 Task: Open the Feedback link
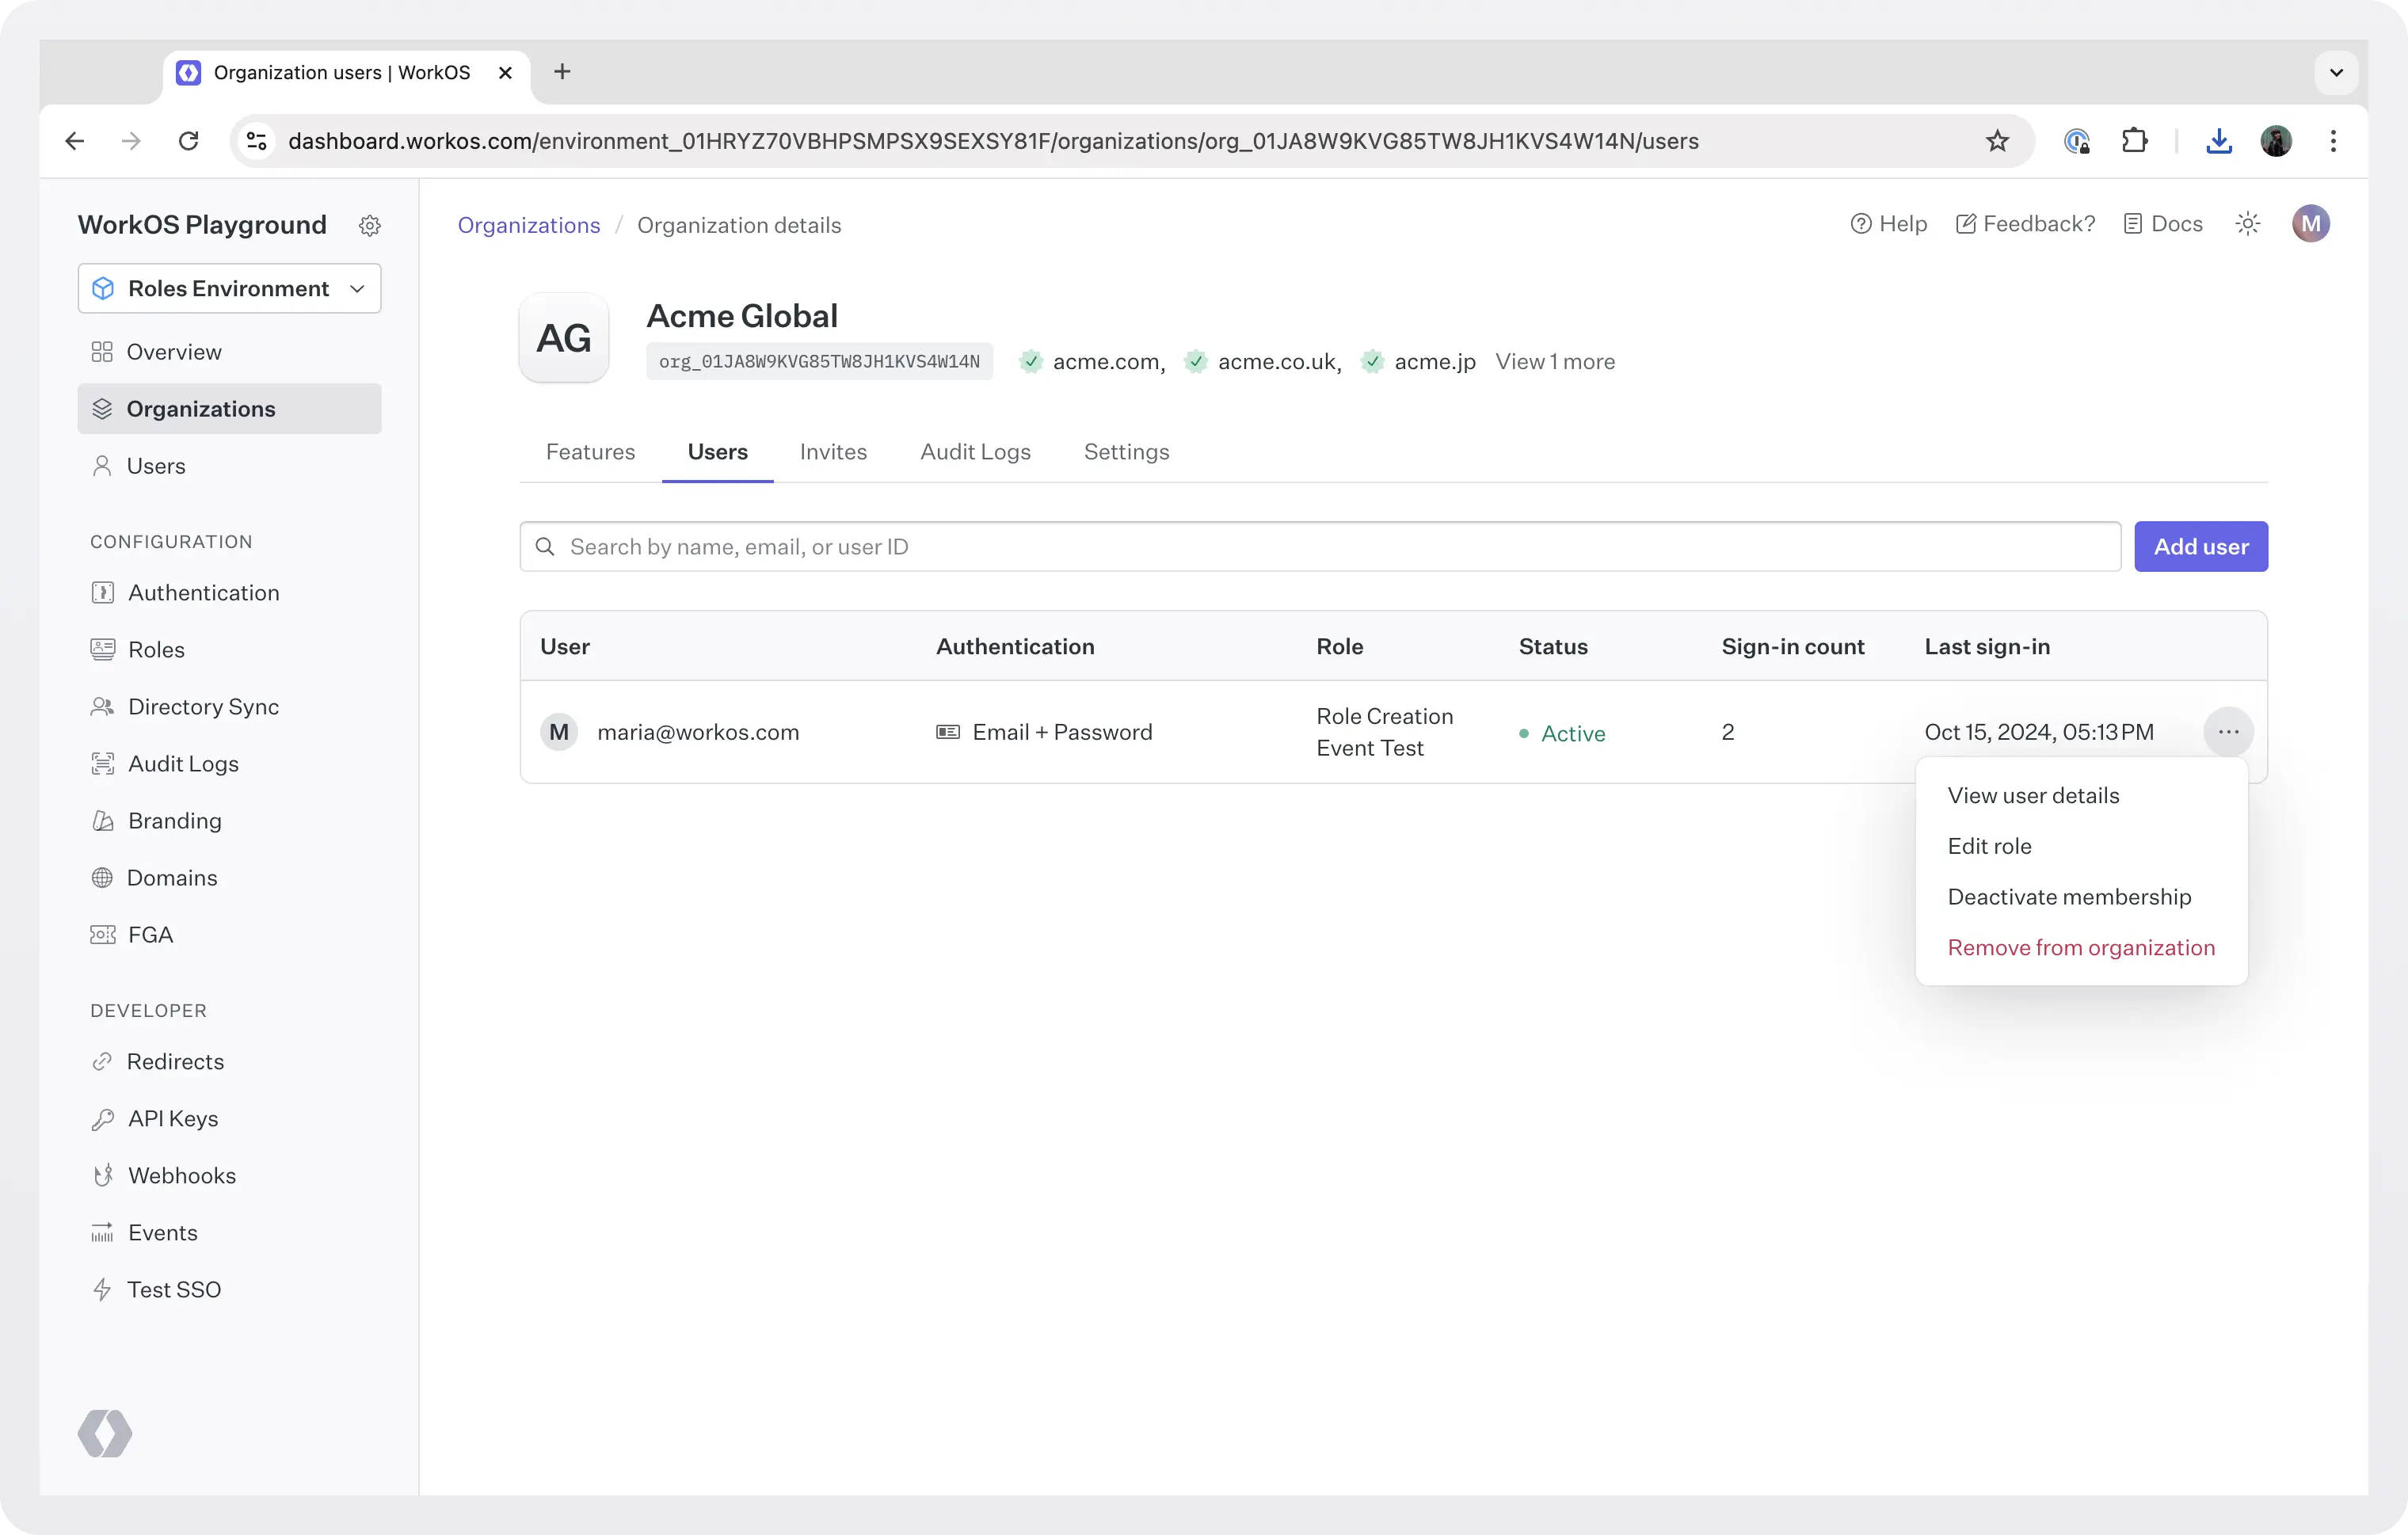(x=2025, y=224)
